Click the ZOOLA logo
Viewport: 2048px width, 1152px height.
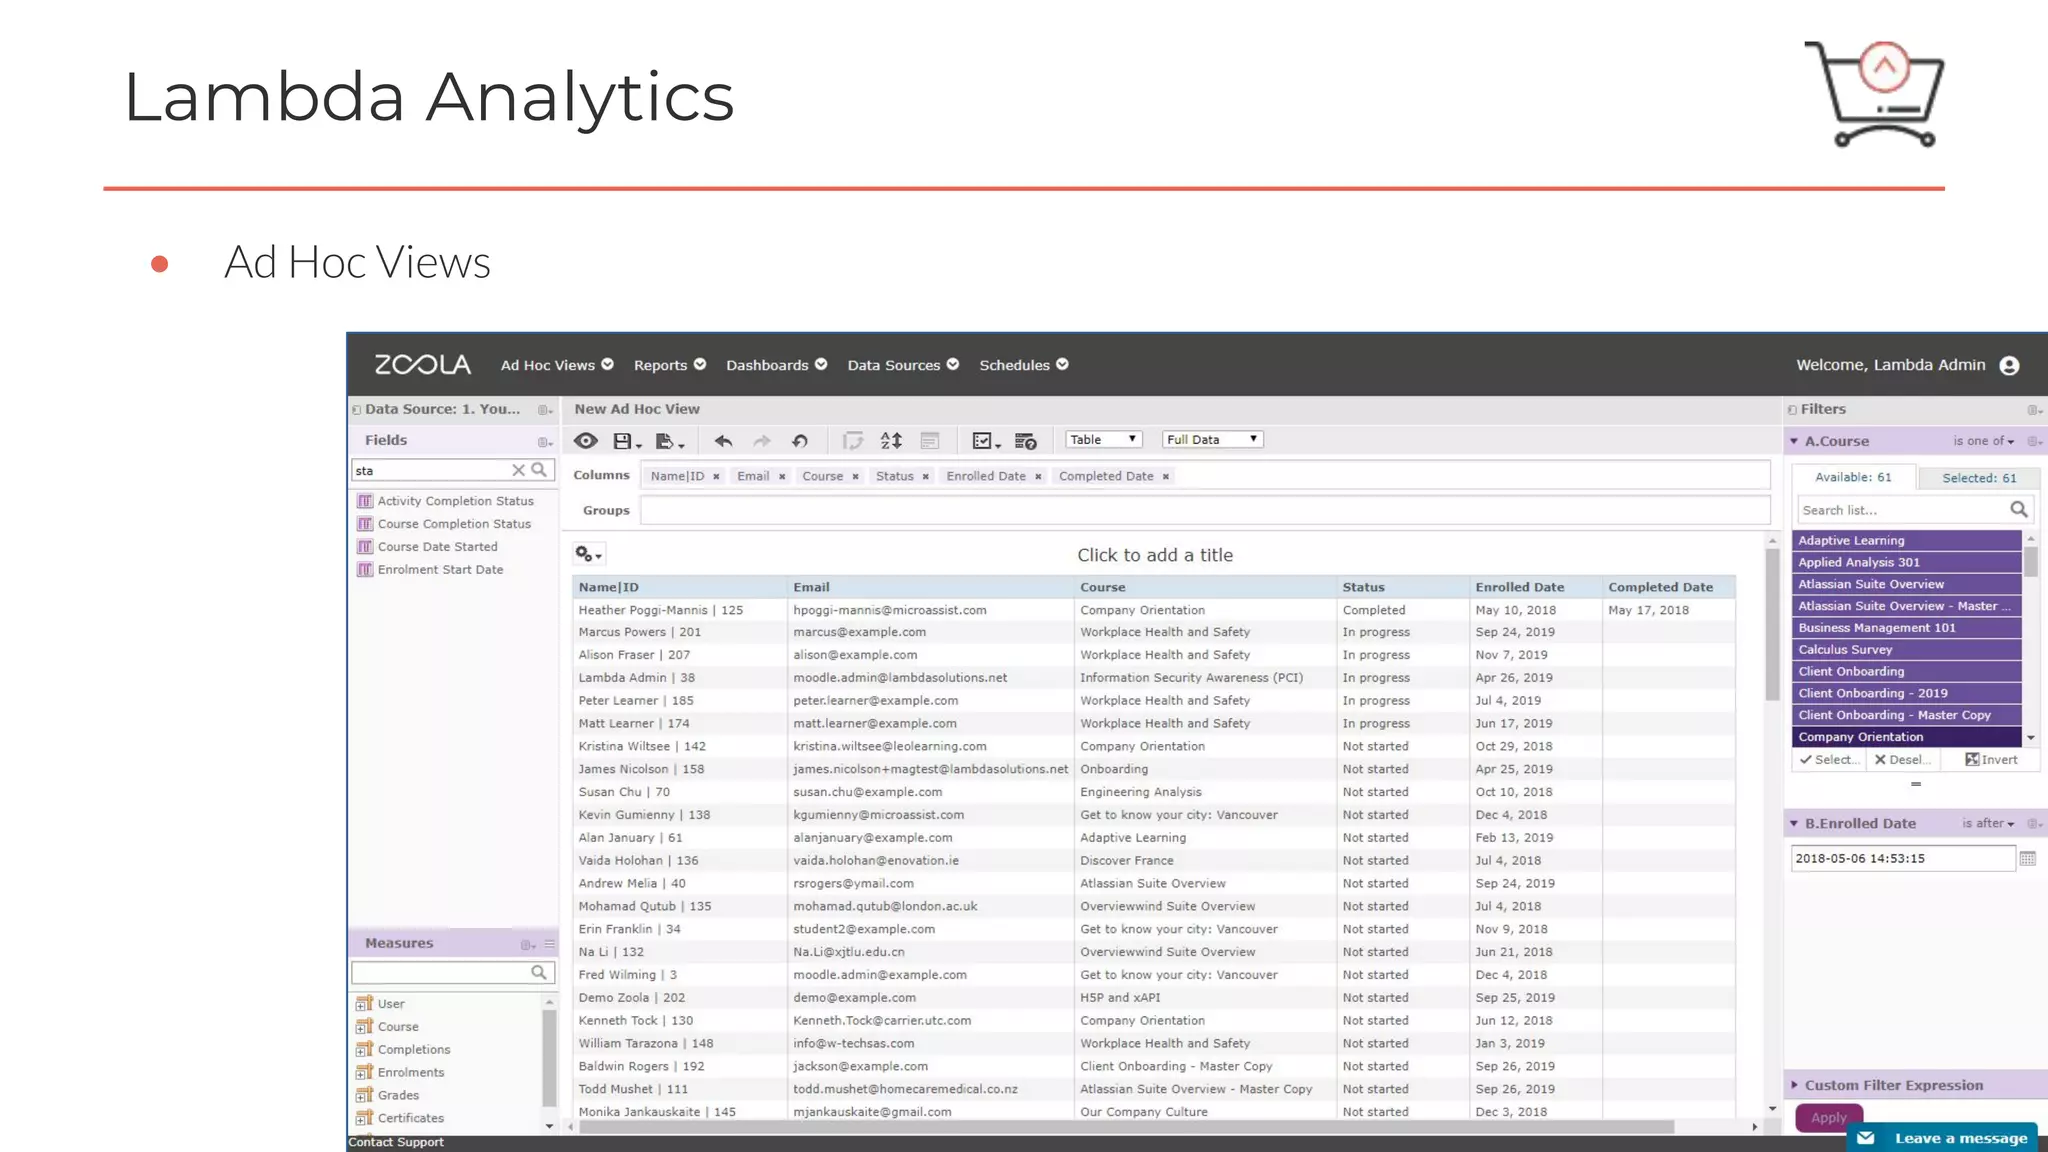(x=423, y=365)
